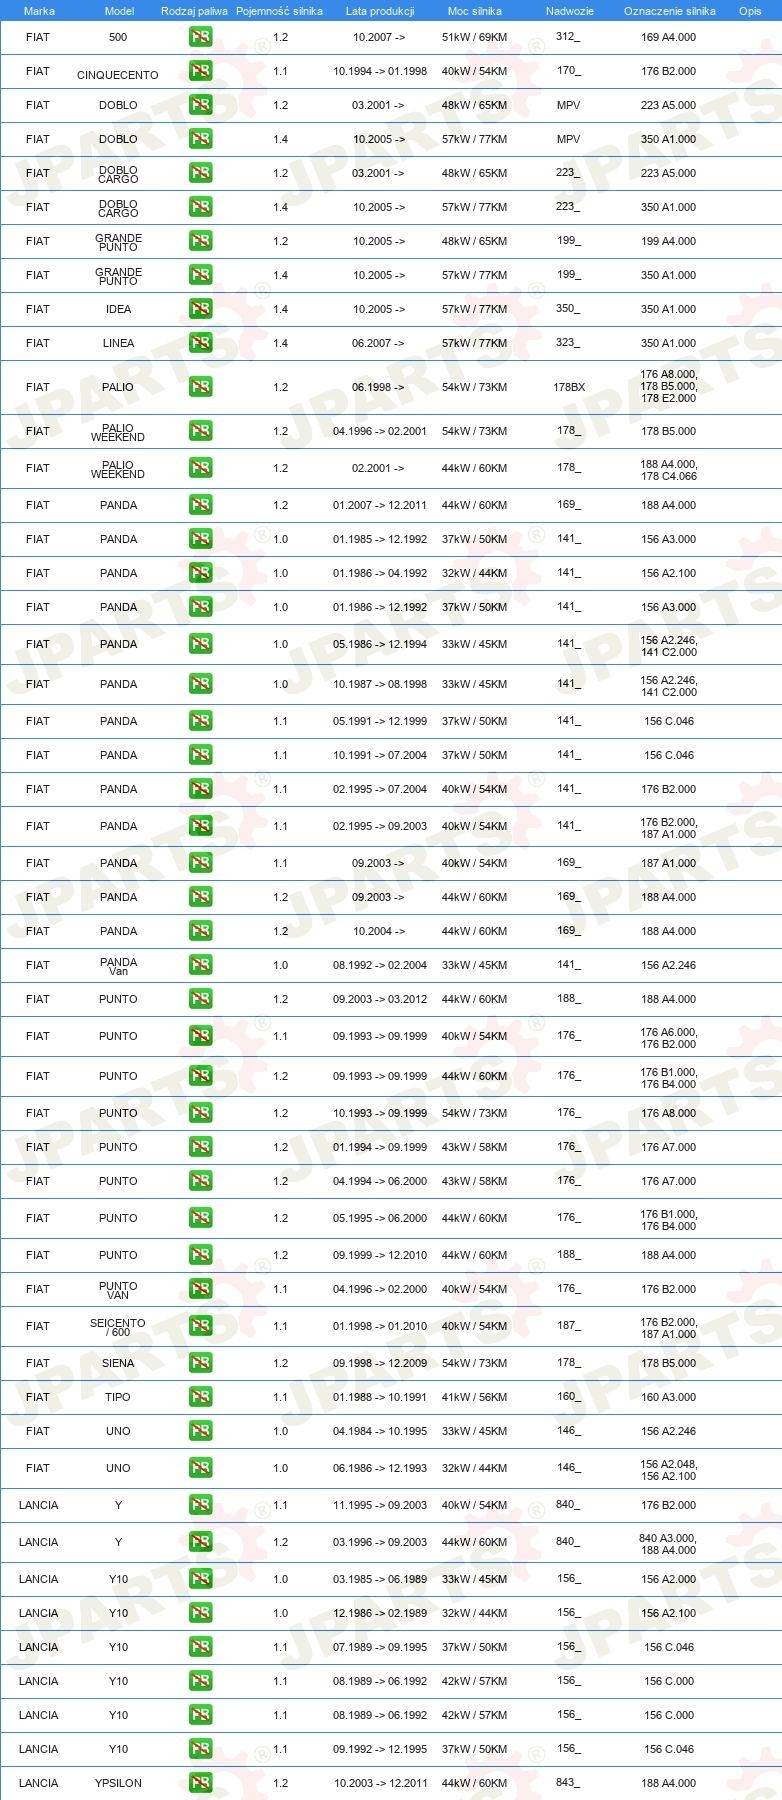Click fuel icon for UNO 04.1984 -> 10.1995
The width and height of the screenshot is (782, 1800).
201,1431
